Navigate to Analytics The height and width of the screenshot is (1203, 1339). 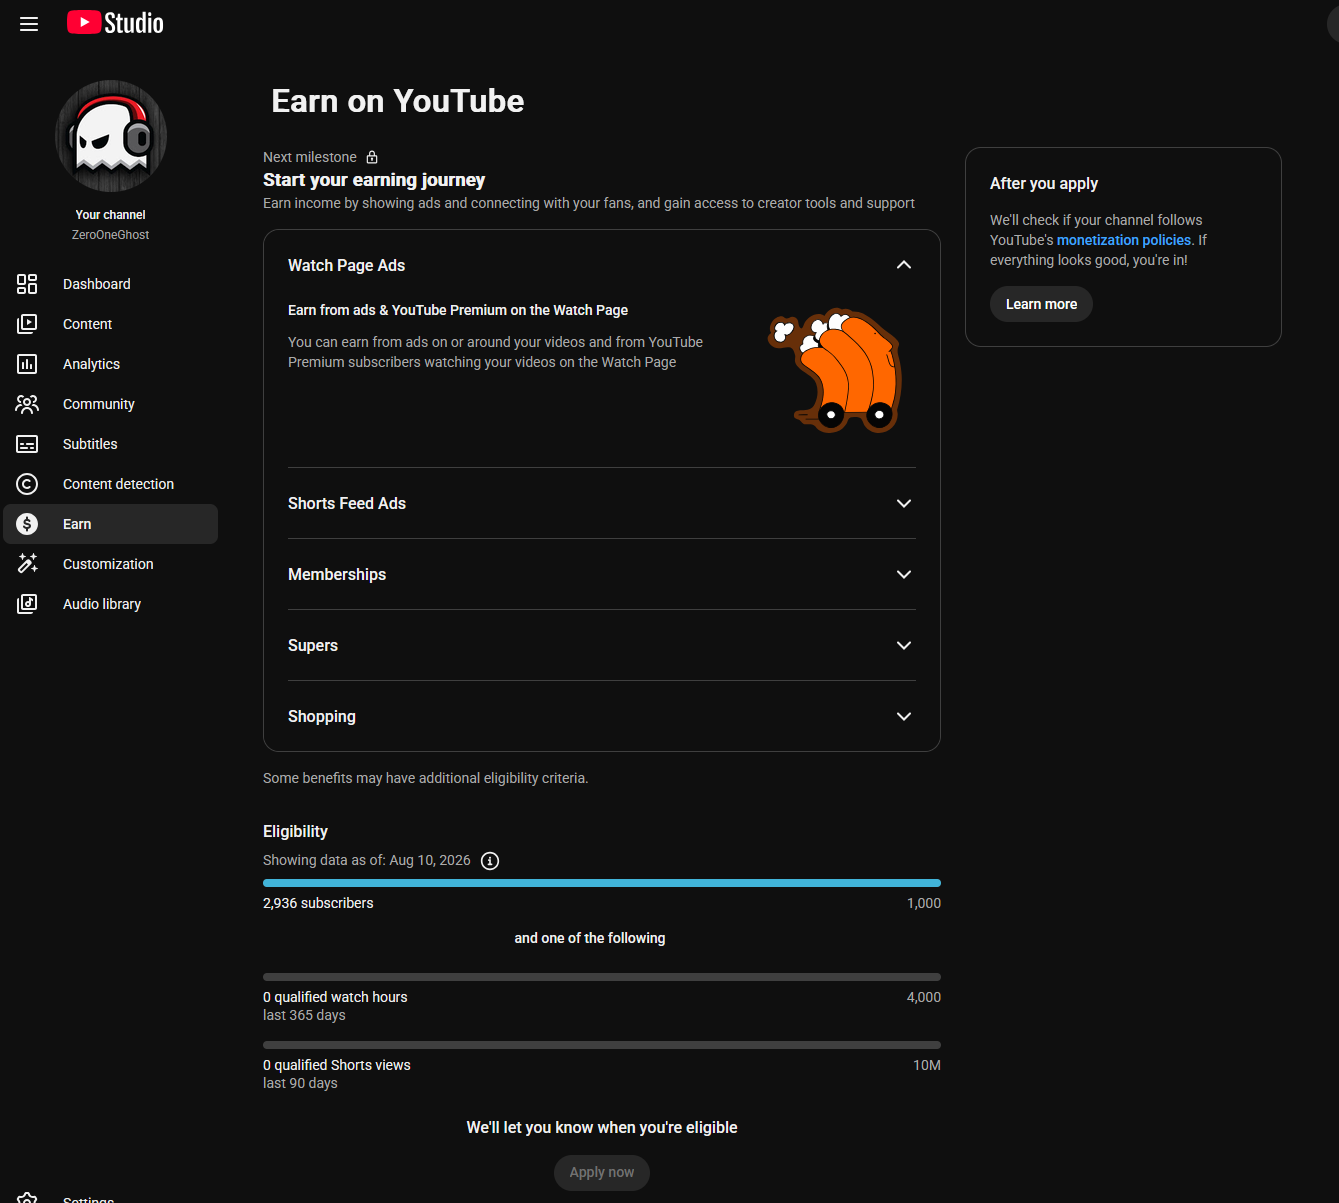point(110,364)
